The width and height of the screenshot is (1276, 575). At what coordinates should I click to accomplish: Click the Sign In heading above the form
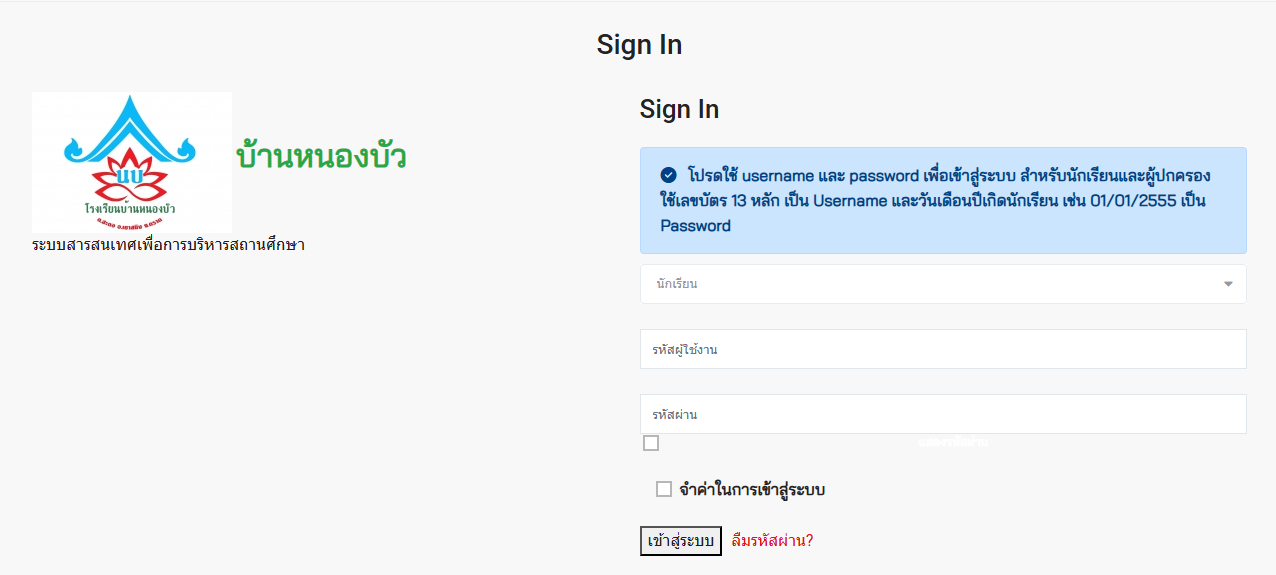tap(679, 109)
